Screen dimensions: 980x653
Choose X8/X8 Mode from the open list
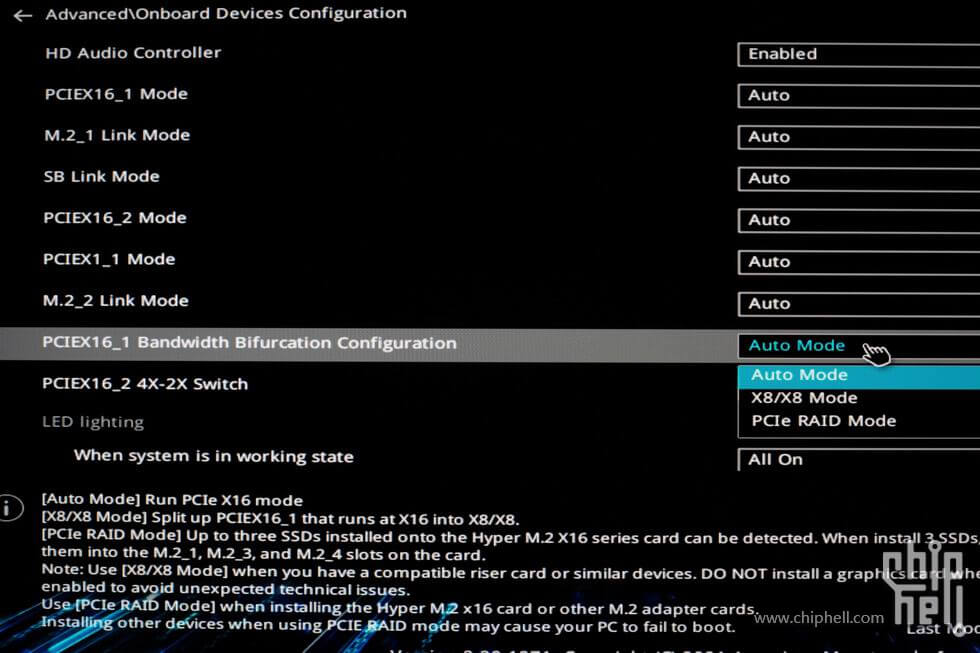point(804,398)
